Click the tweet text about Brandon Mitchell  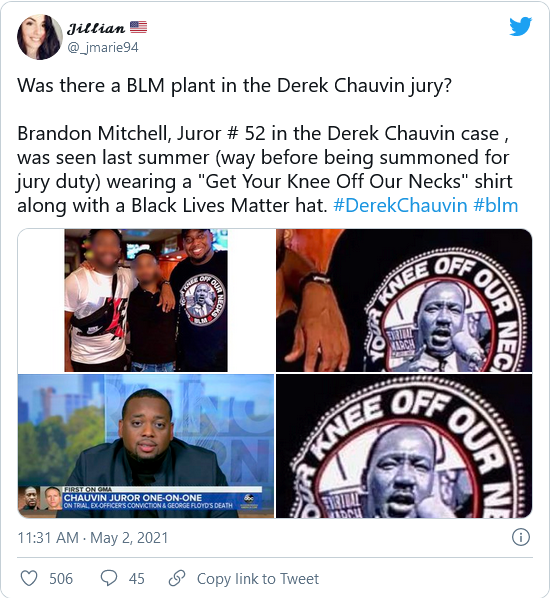[265, 169]
